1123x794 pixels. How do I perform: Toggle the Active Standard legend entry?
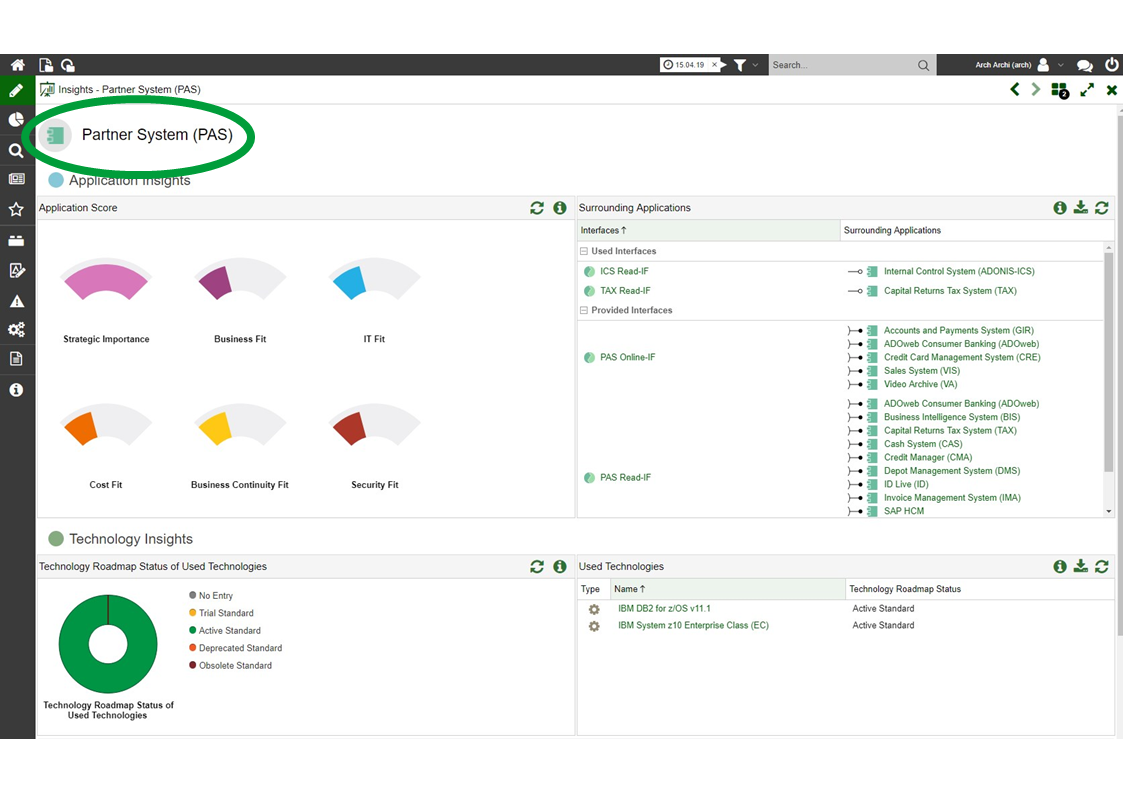(x=229, y=631)
